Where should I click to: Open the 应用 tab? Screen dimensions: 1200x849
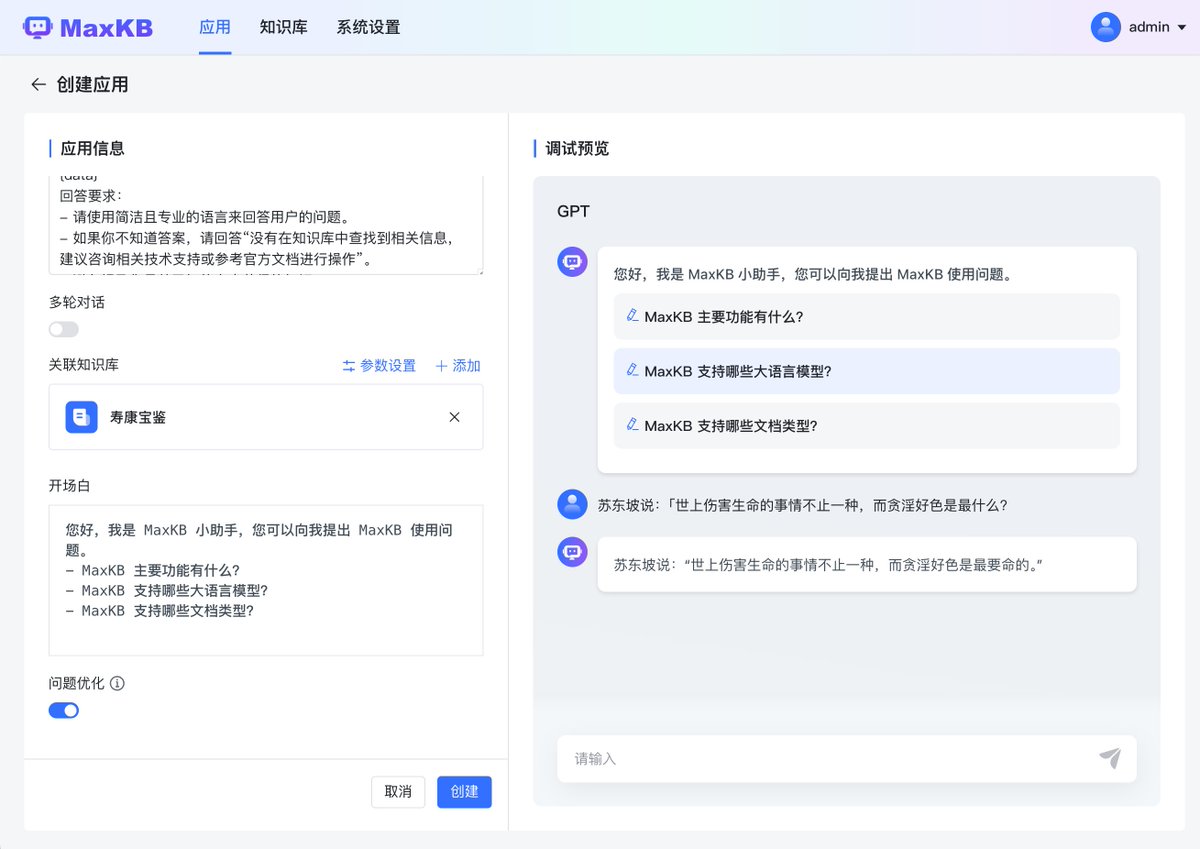tap(215, 27)
